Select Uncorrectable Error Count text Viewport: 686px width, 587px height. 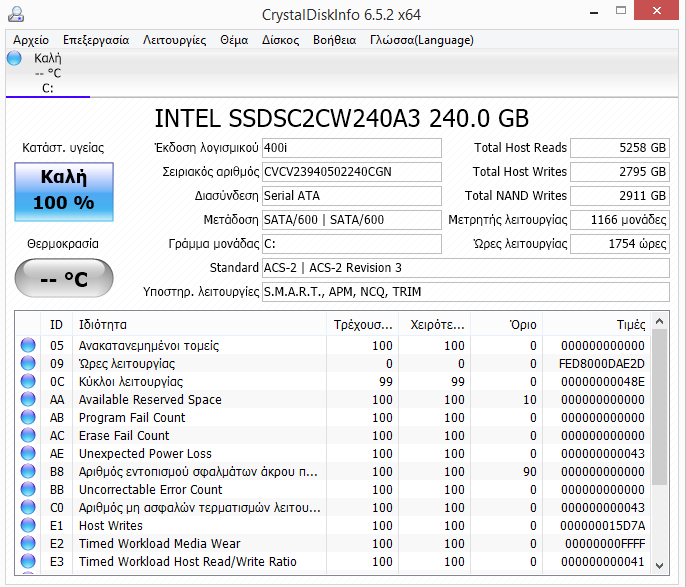click(150, 489)
